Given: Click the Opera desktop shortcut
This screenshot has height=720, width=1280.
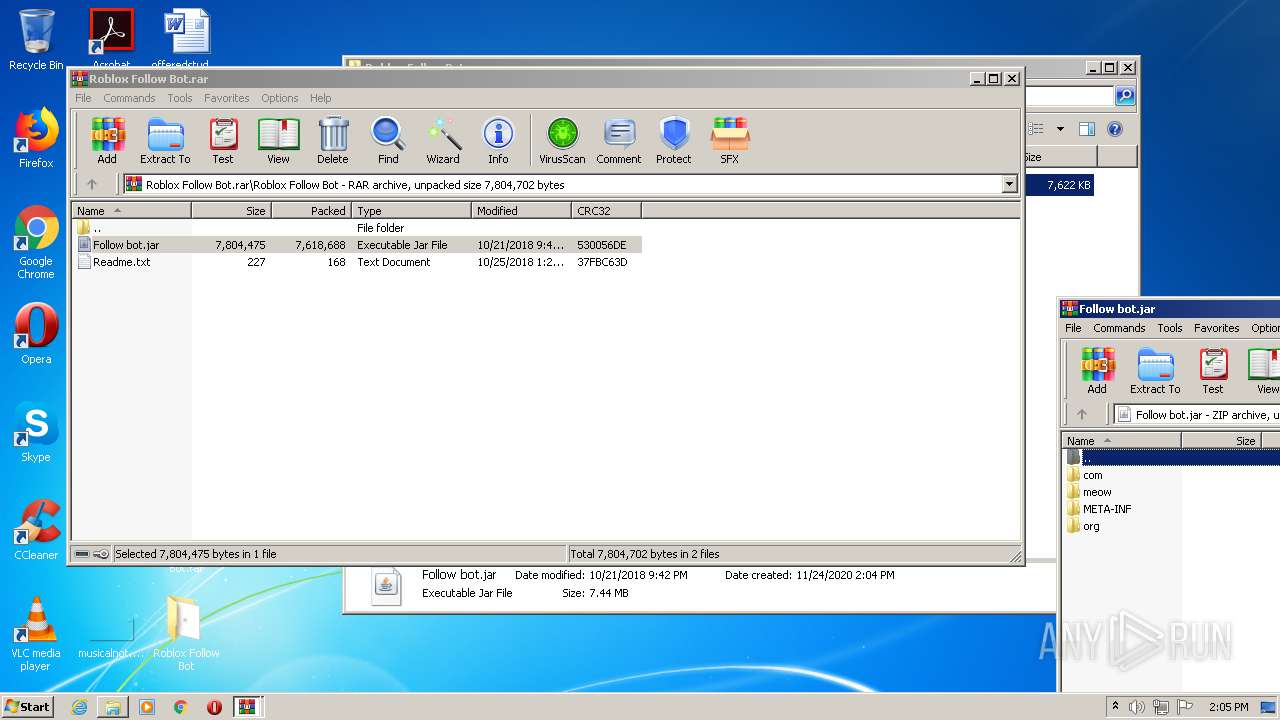Looking at the screenshot, I should pyautogui.click(x=36, y=334).
